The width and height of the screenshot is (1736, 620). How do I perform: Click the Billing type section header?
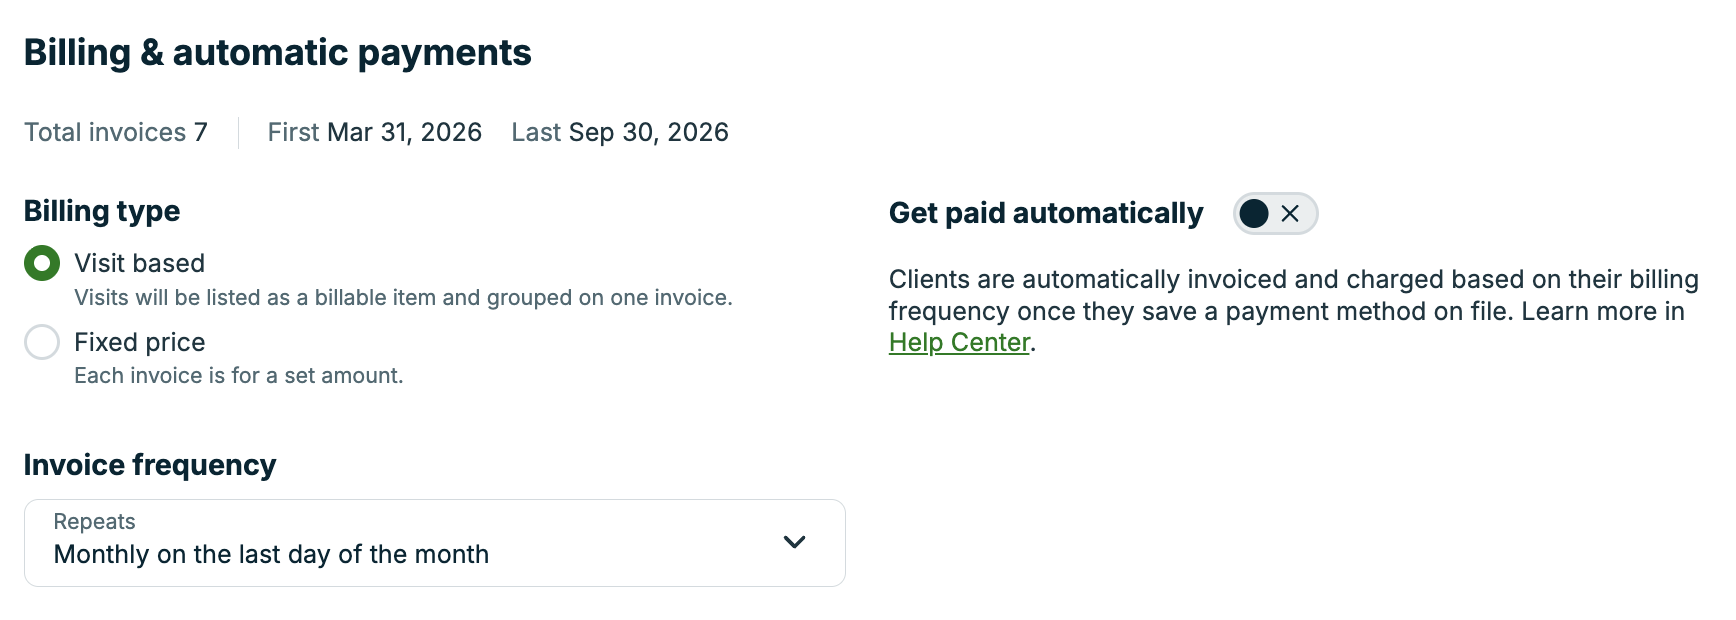click(101, 210)
